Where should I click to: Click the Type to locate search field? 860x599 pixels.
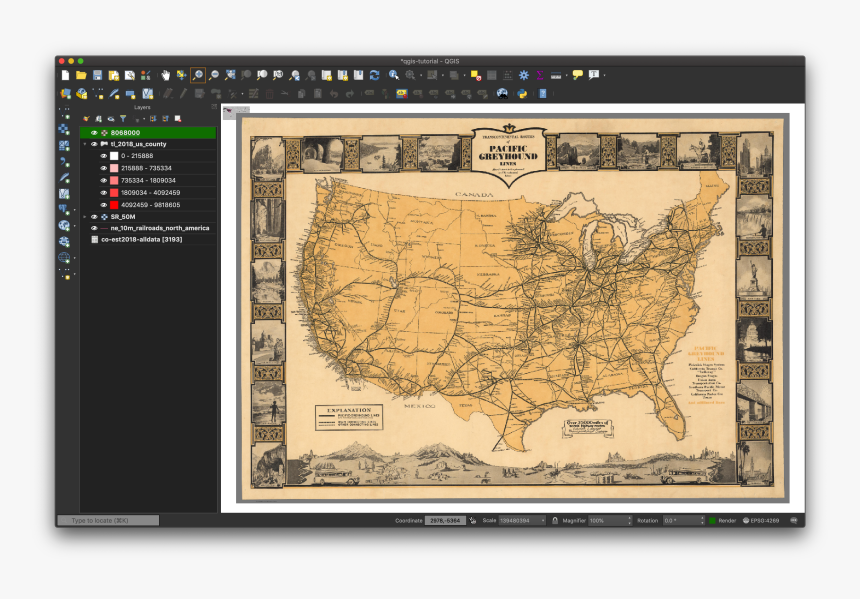coord(108,520)
